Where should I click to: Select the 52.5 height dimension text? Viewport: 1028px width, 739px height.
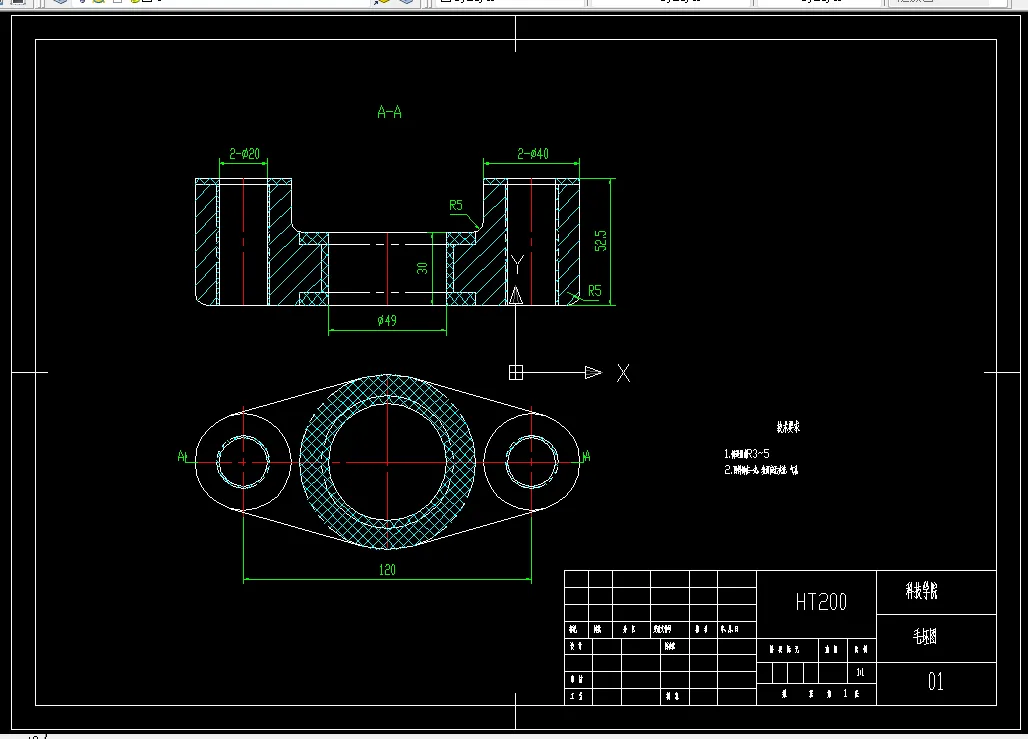[x=601, y=240]
